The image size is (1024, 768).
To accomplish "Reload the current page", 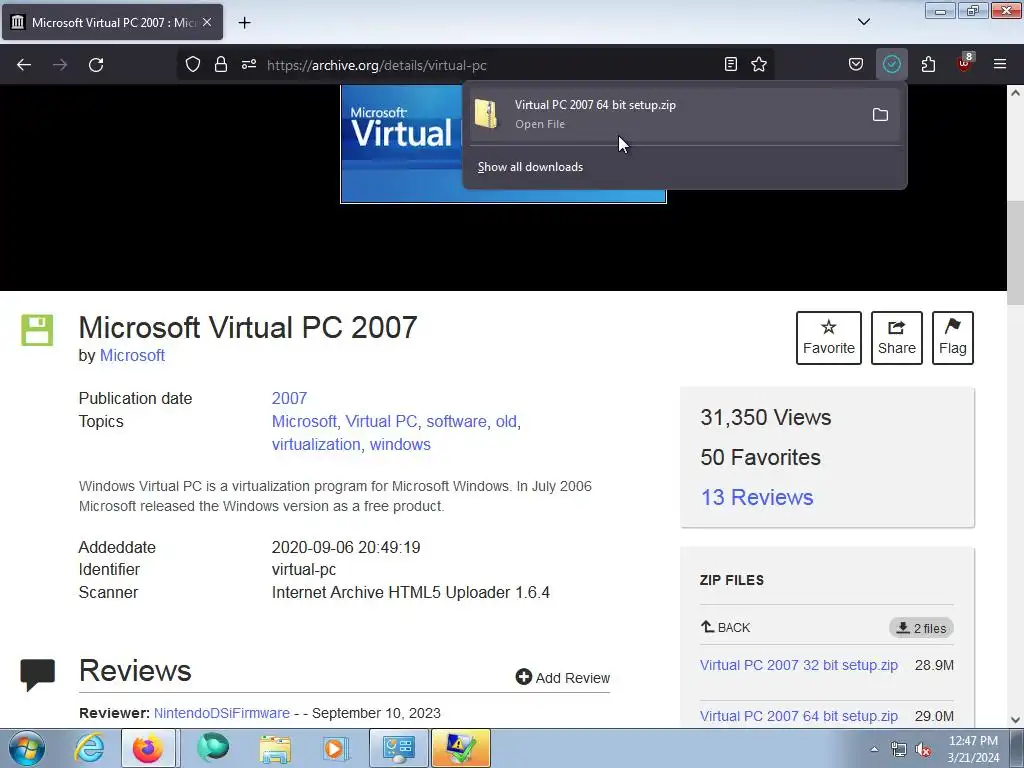I will click(96, 65).
